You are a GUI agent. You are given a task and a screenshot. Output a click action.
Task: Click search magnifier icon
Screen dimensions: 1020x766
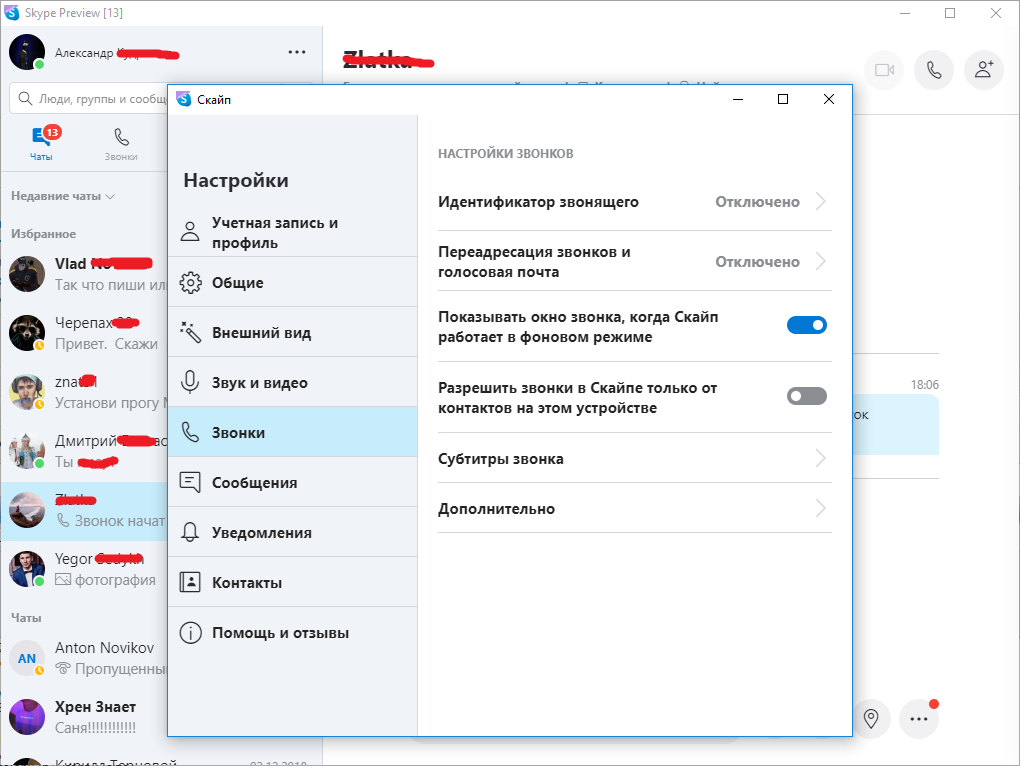tap(25, 99)
